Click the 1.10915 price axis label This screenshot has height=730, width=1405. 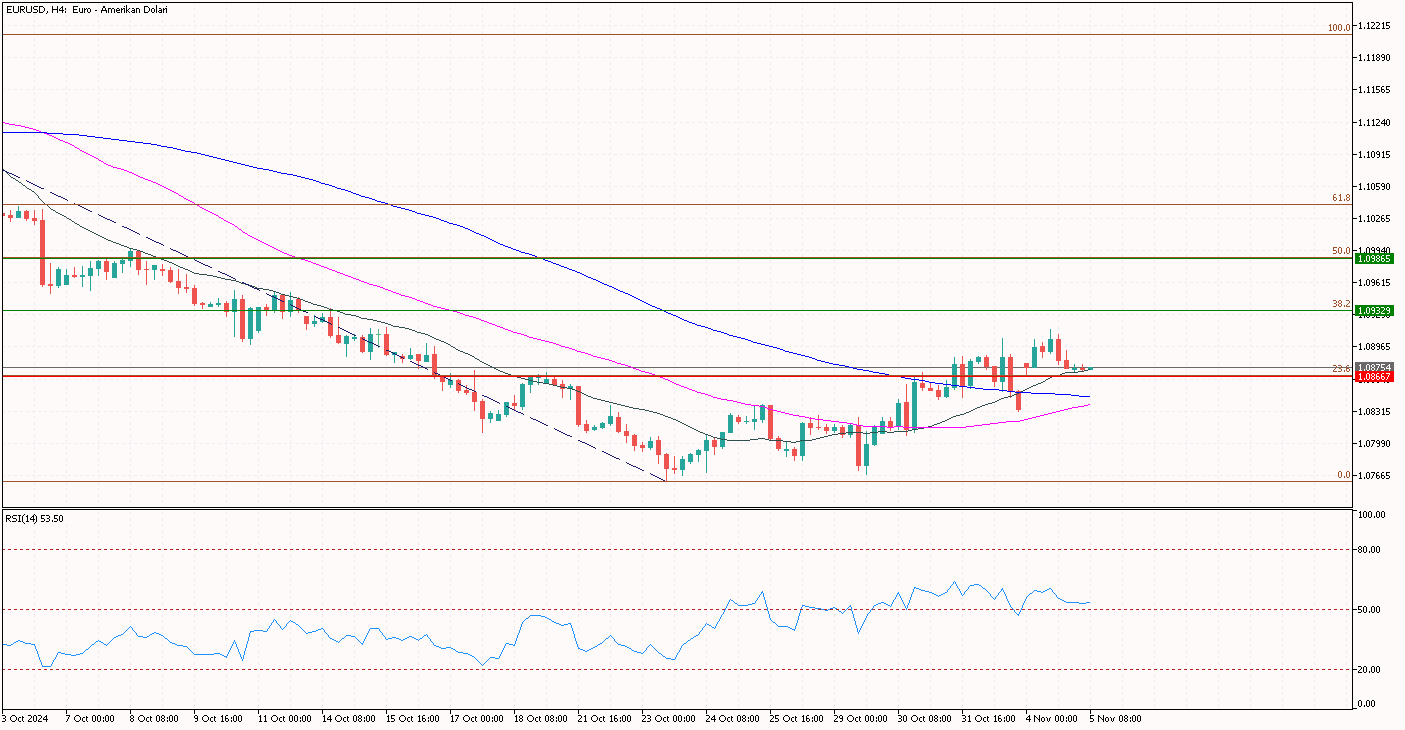tap(1376, 155)
